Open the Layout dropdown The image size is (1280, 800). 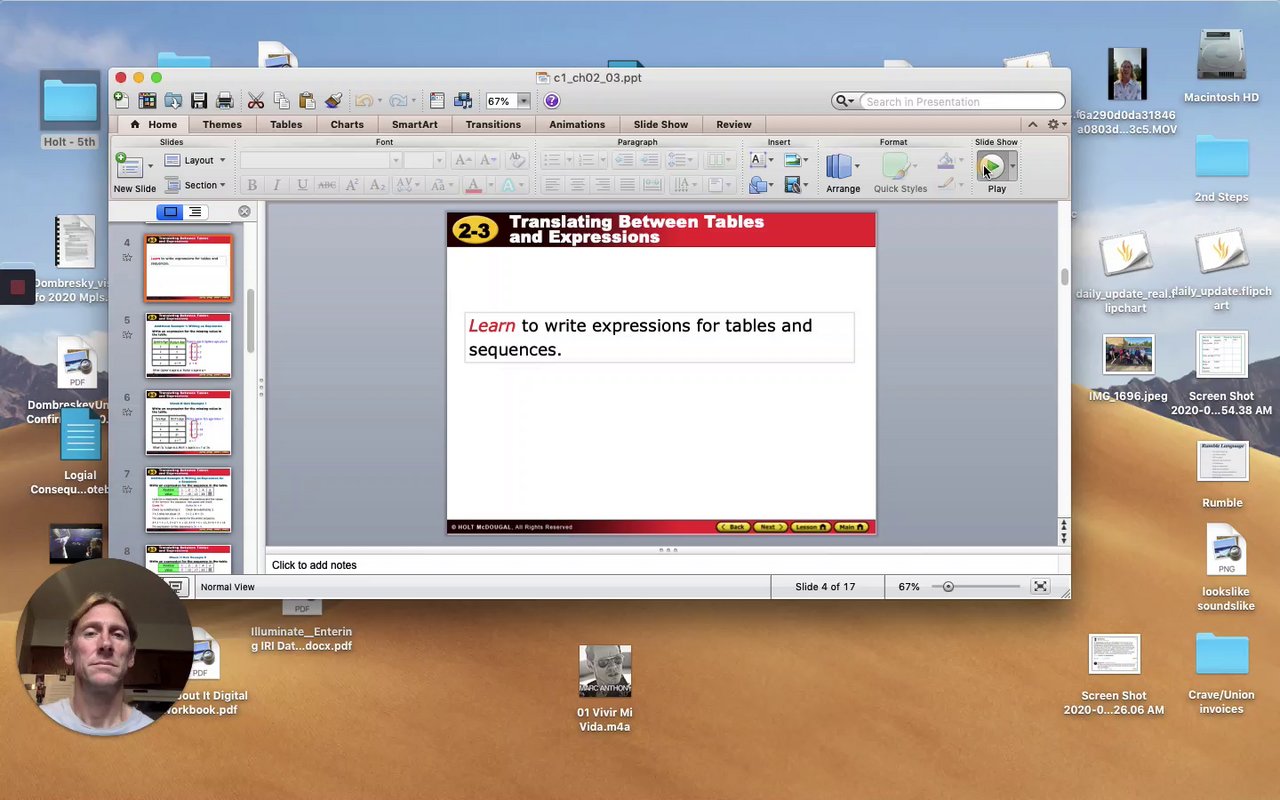(195, 160)
